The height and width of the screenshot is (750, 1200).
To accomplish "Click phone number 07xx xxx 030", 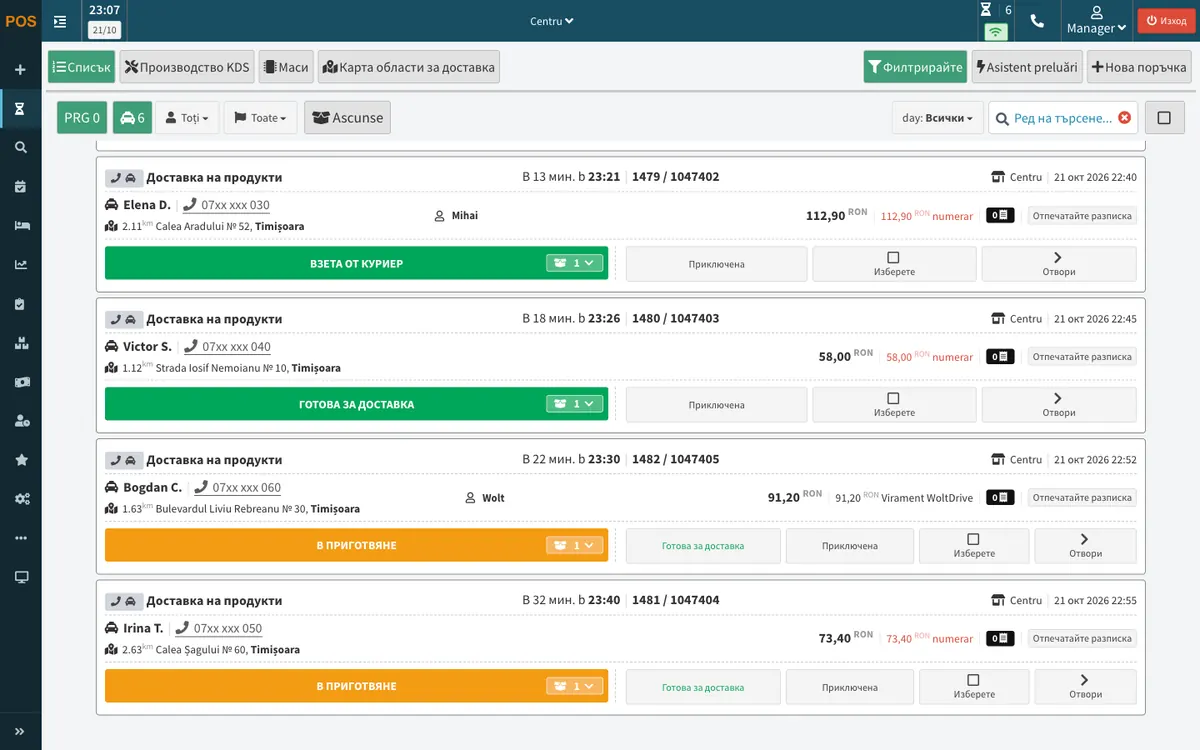I will (226, 205).
